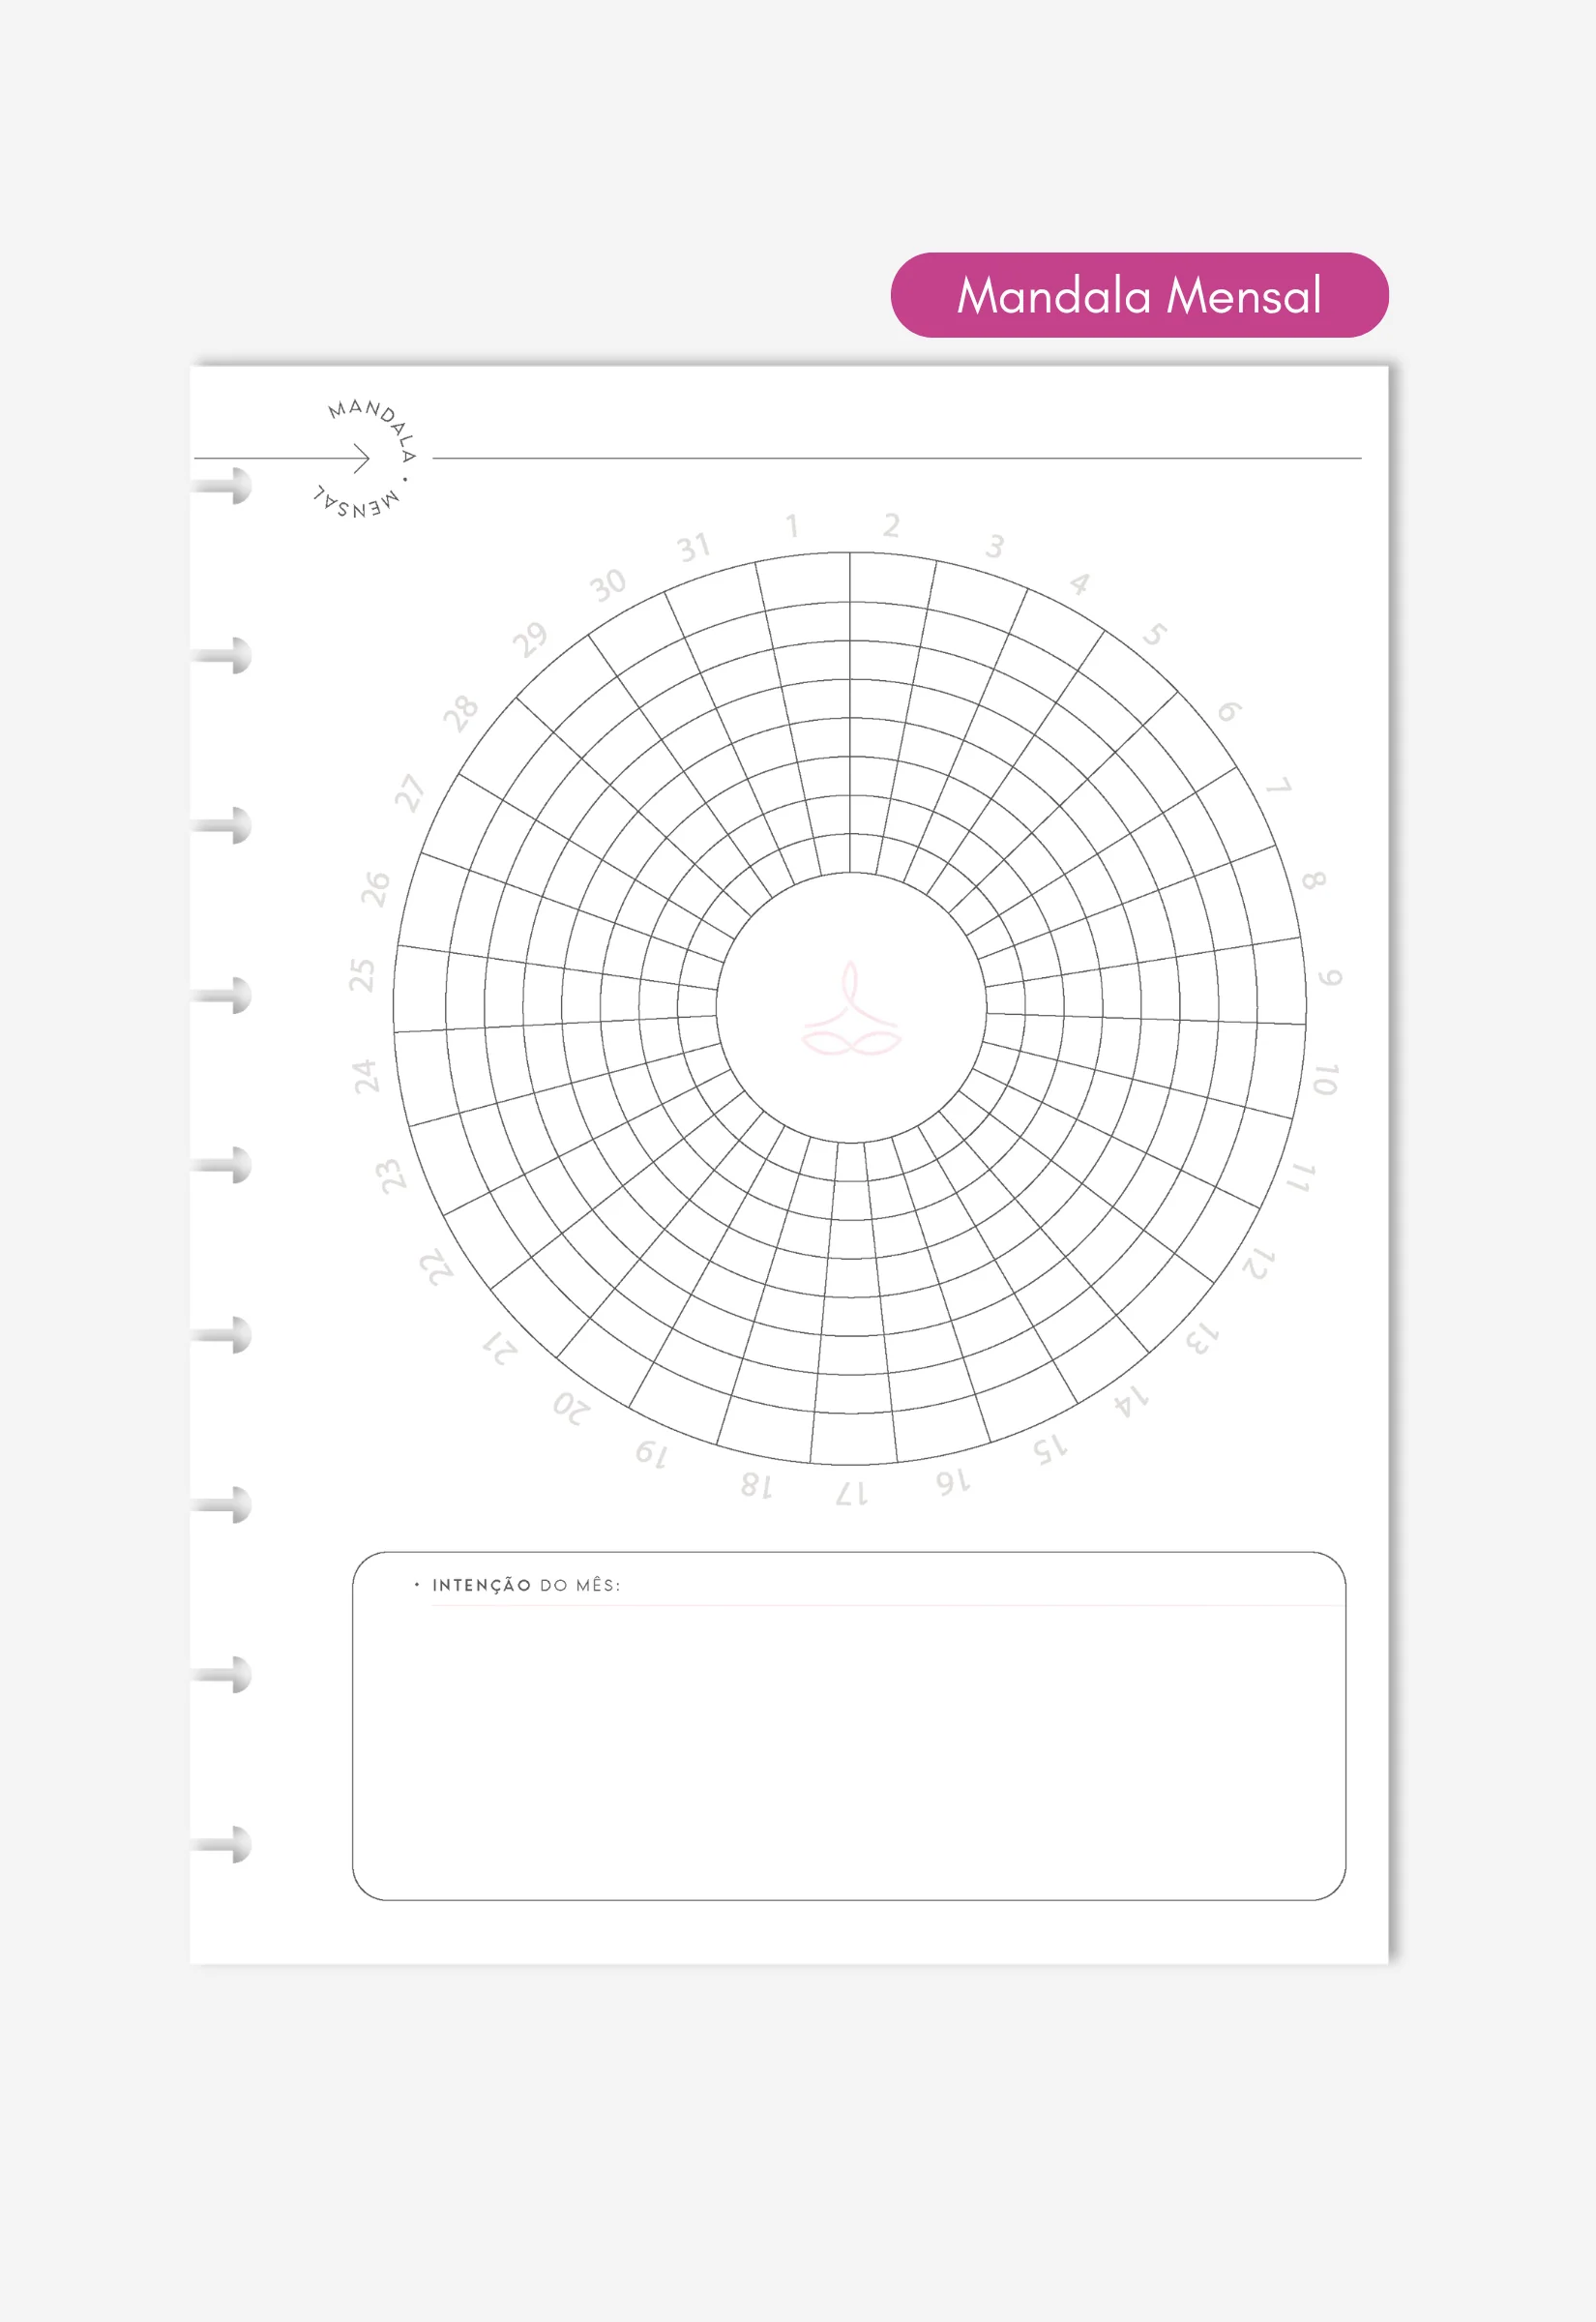Click inside the Intenção do mês box

point(849,1726)
